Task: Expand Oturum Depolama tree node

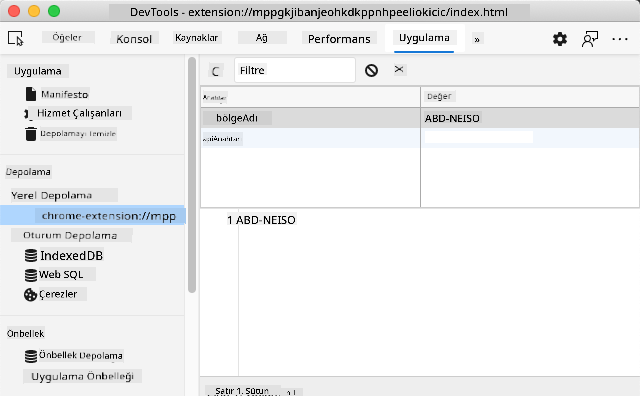Action: (70, 235)
